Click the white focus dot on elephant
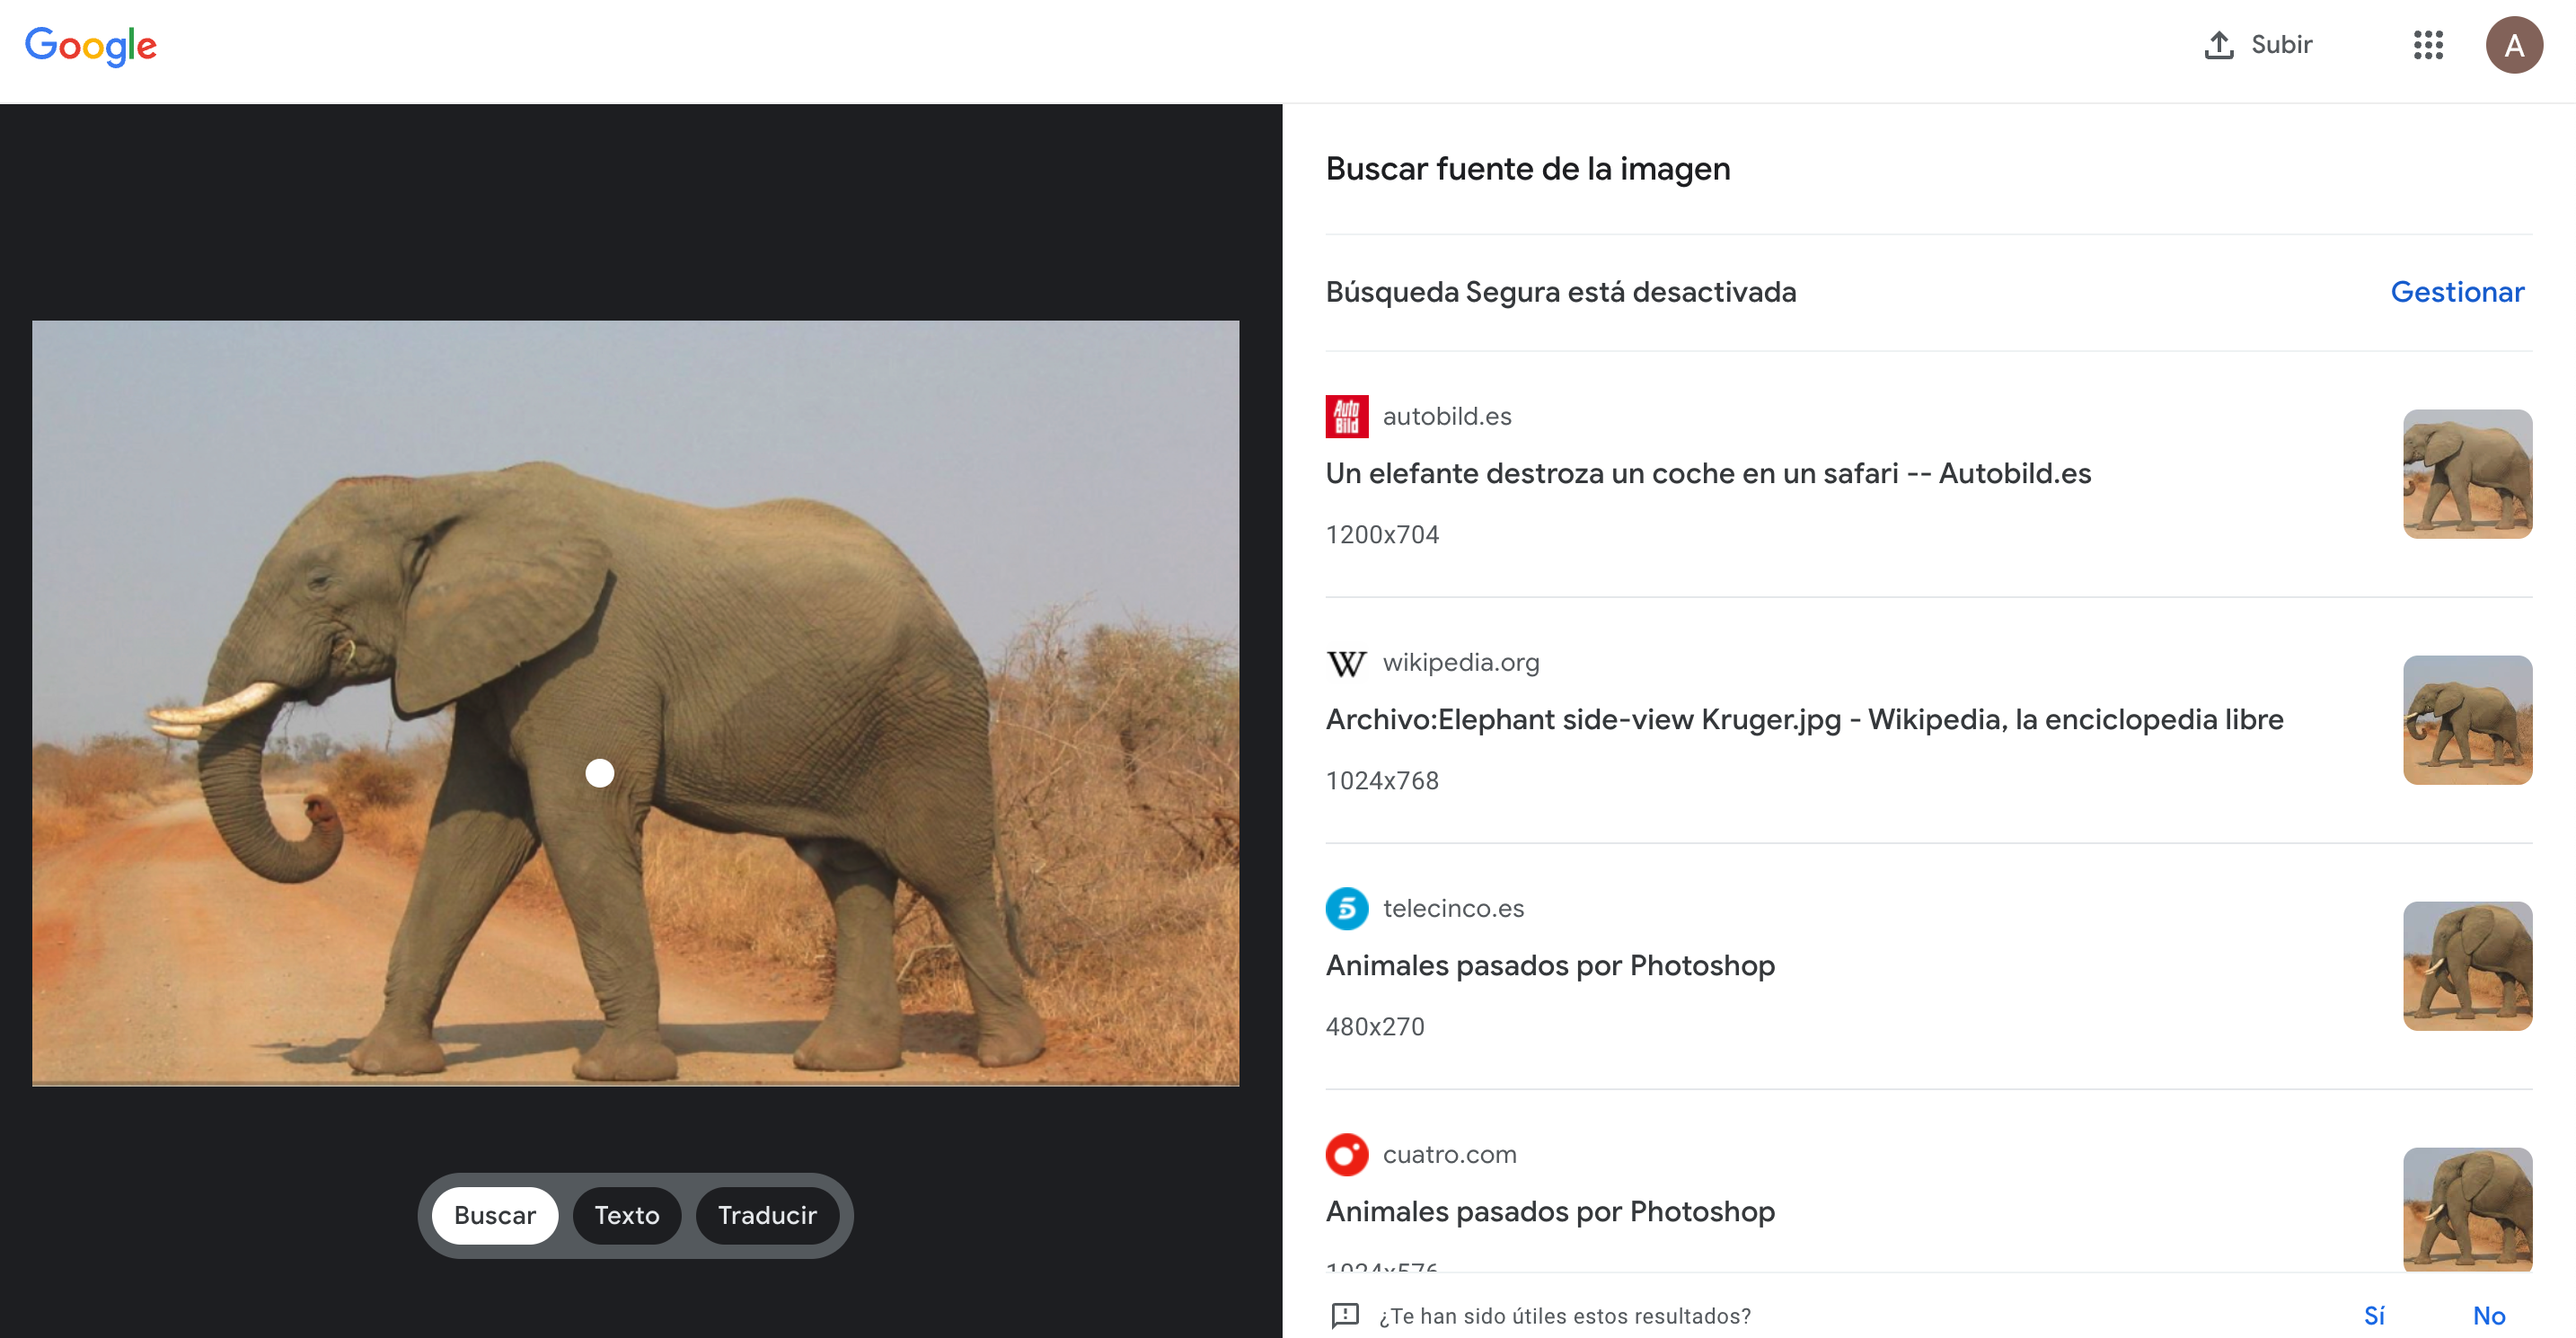The width and height of the screenshot is (2576, 1338). click(x=599, y=773)
